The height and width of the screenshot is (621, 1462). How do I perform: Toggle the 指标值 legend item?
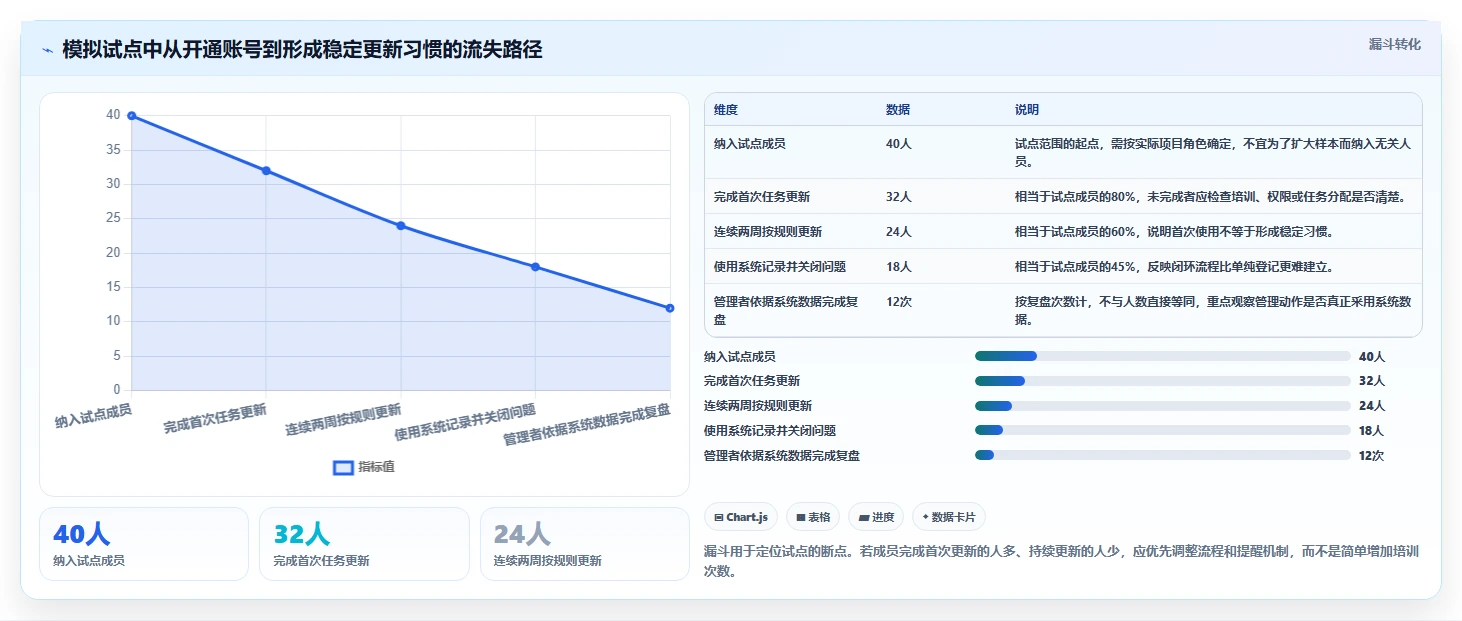pos(363,467)
